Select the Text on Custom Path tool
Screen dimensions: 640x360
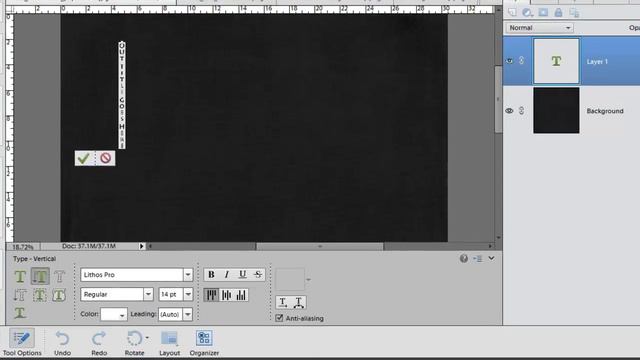20,313
